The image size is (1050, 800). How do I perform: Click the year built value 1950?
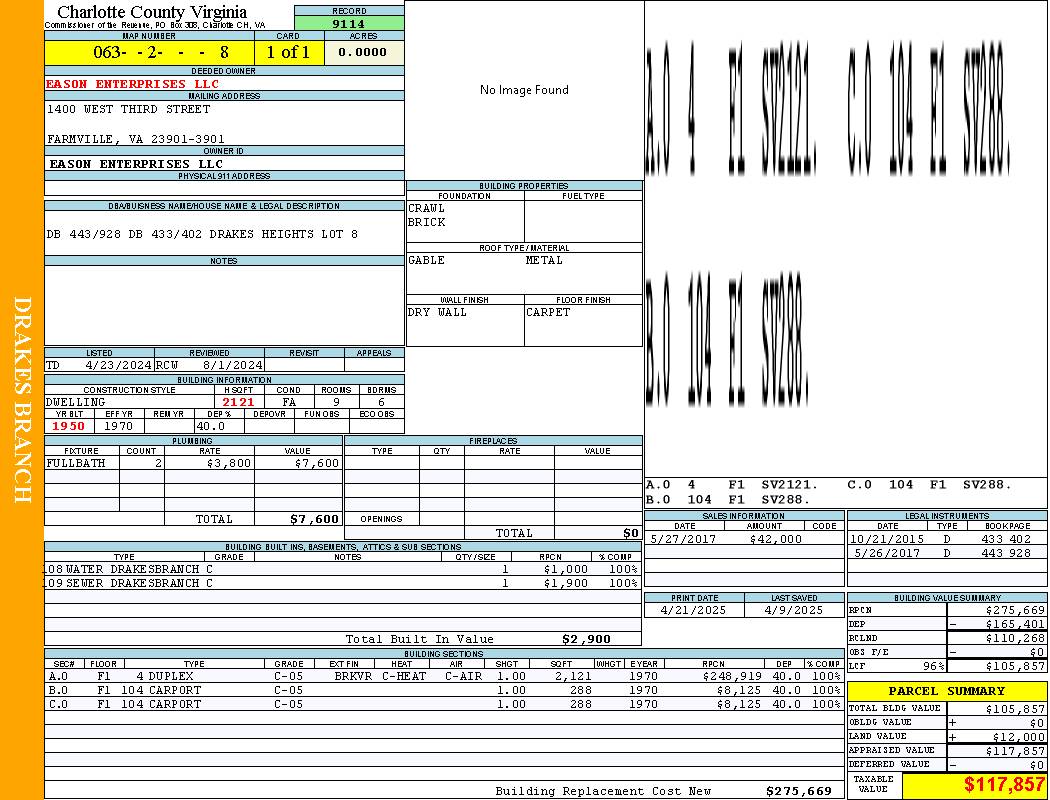point(69,426)
